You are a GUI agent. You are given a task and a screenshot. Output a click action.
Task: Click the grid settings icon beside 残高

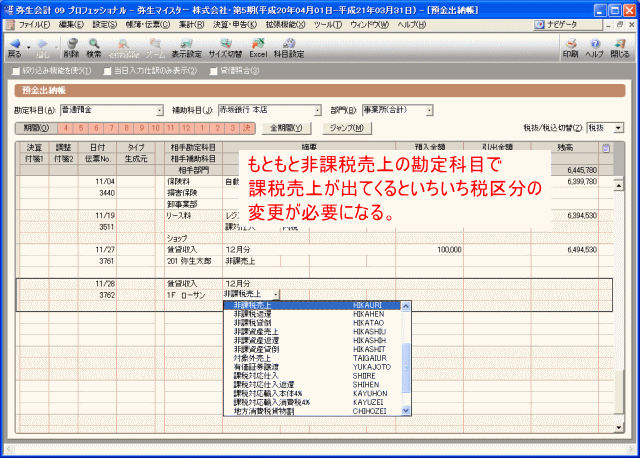(606, 148)
